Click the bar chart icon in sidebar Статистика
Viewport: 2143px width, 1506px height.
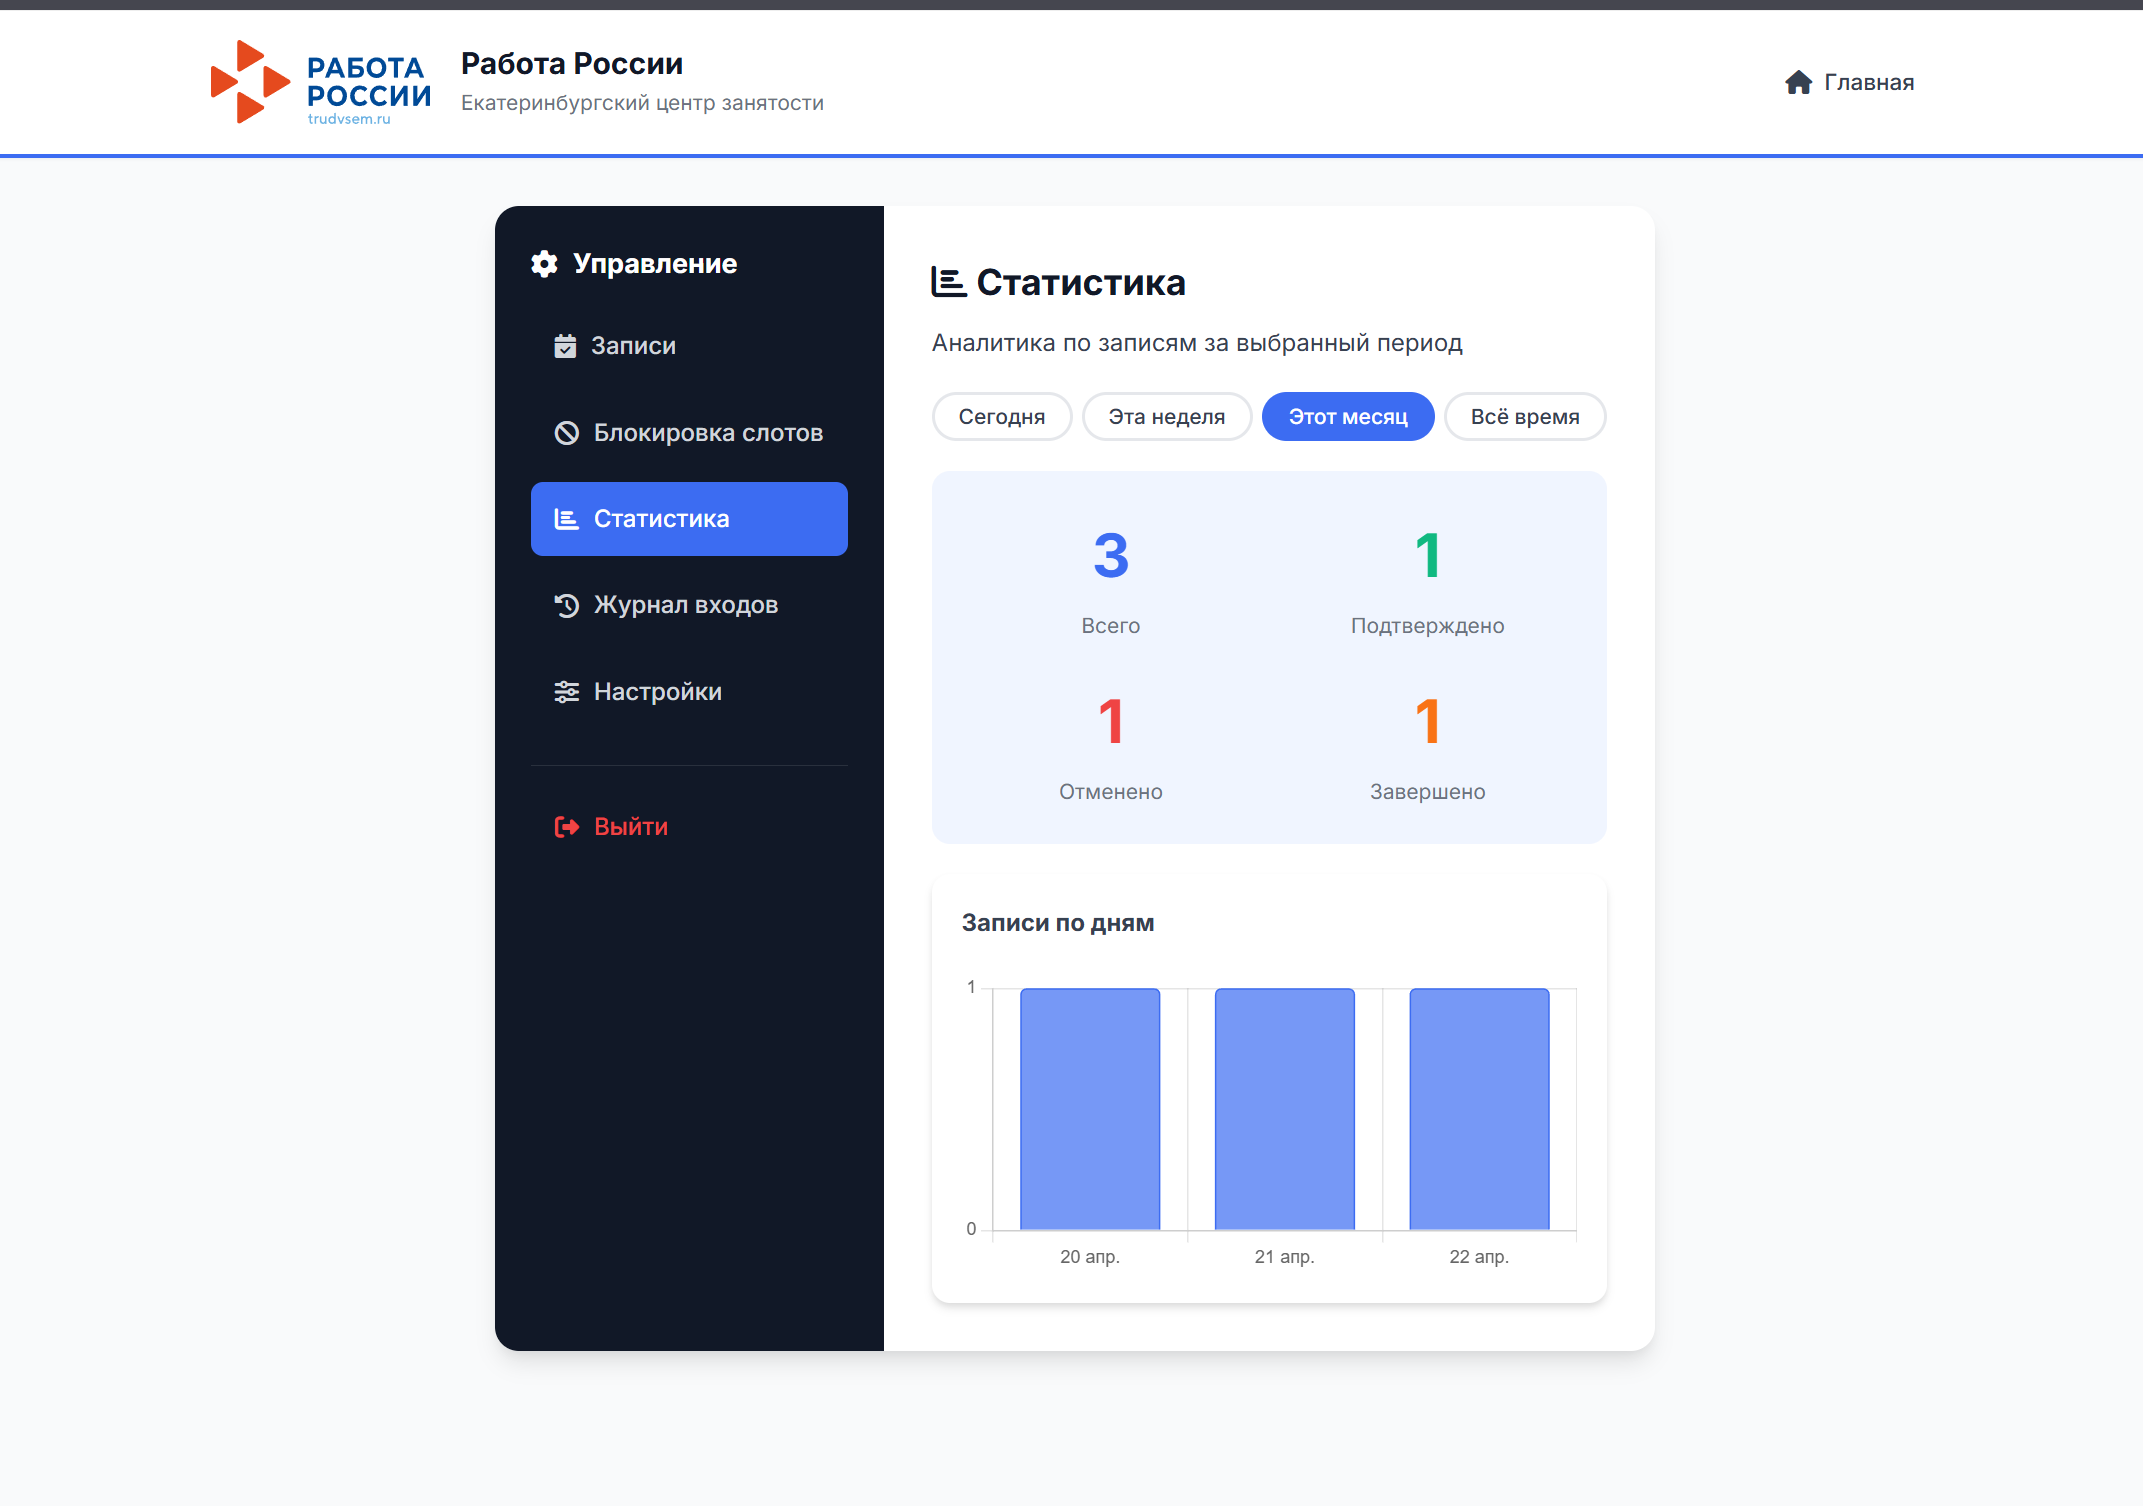567,519
